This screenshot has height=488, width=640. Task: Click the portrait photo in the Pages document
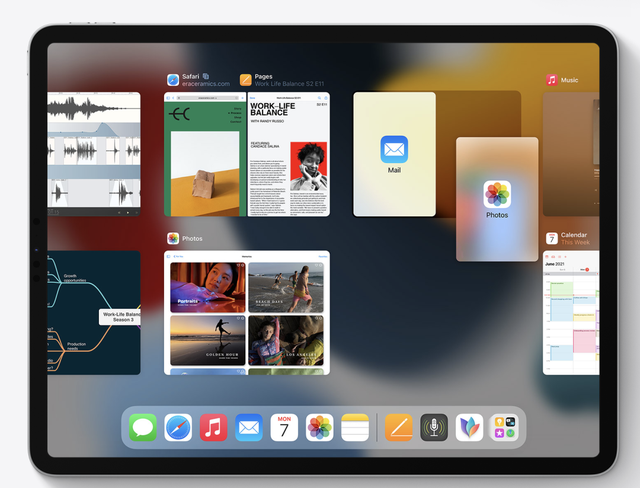309,166
